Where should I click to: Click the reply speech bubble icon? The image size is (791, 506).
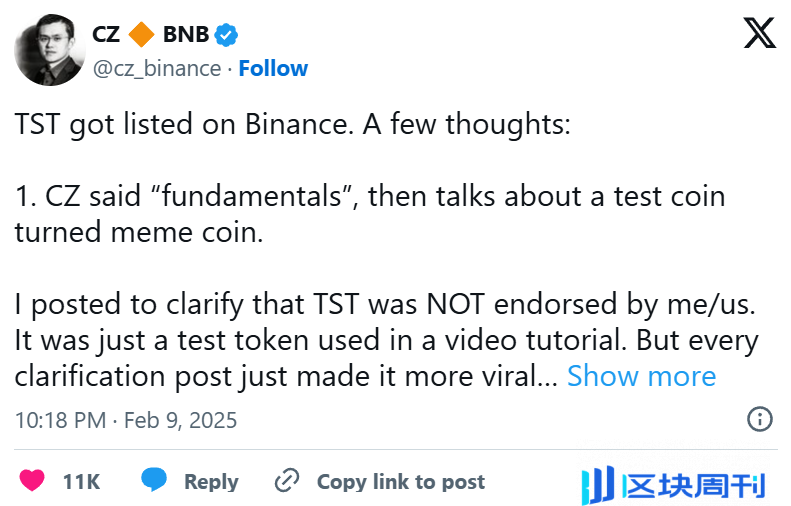(x=154, y=481)
